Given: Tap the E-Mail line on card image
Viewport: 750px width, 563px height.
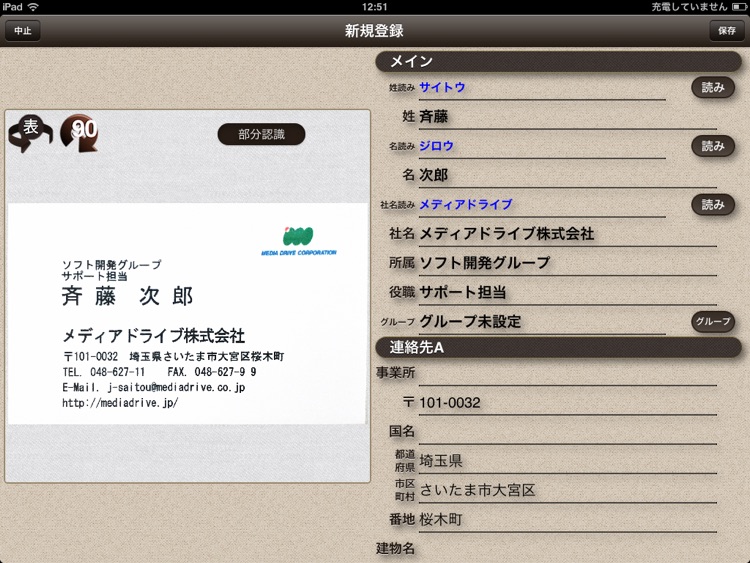Looking at the screenshot, I should 154,387.
